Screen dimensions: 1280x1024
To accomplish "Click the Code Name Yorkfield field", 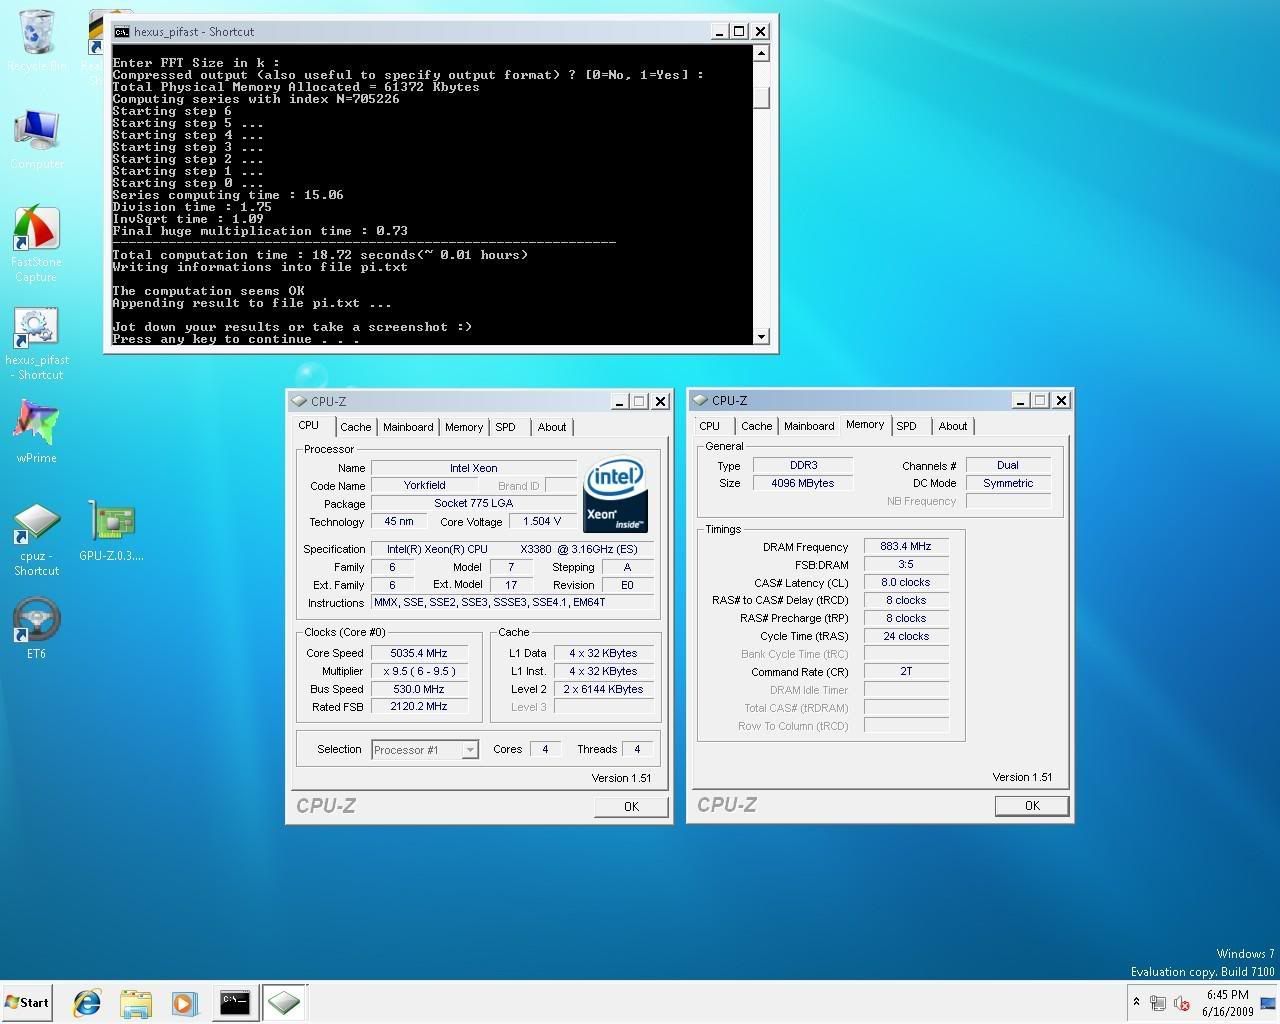I will (x=424, y=485).
